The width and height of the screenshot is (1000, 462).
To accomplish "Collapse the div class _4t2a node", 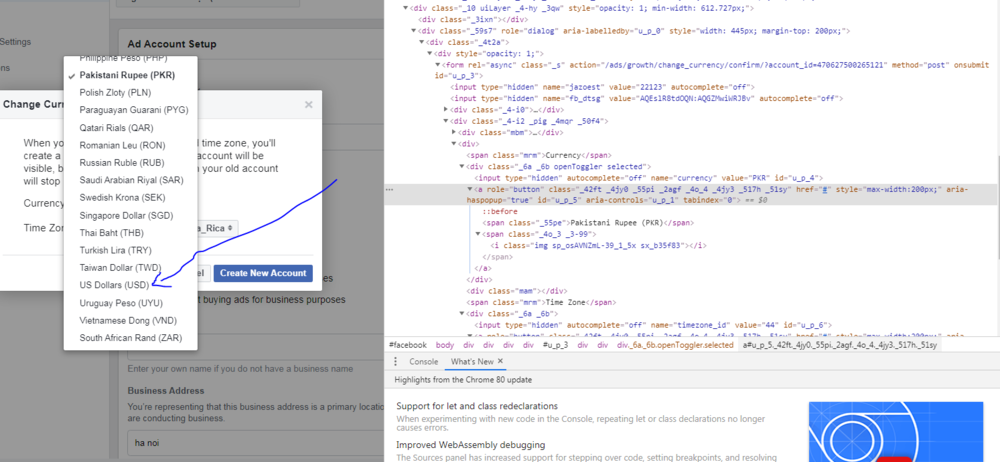I will (x=422, y=42).
